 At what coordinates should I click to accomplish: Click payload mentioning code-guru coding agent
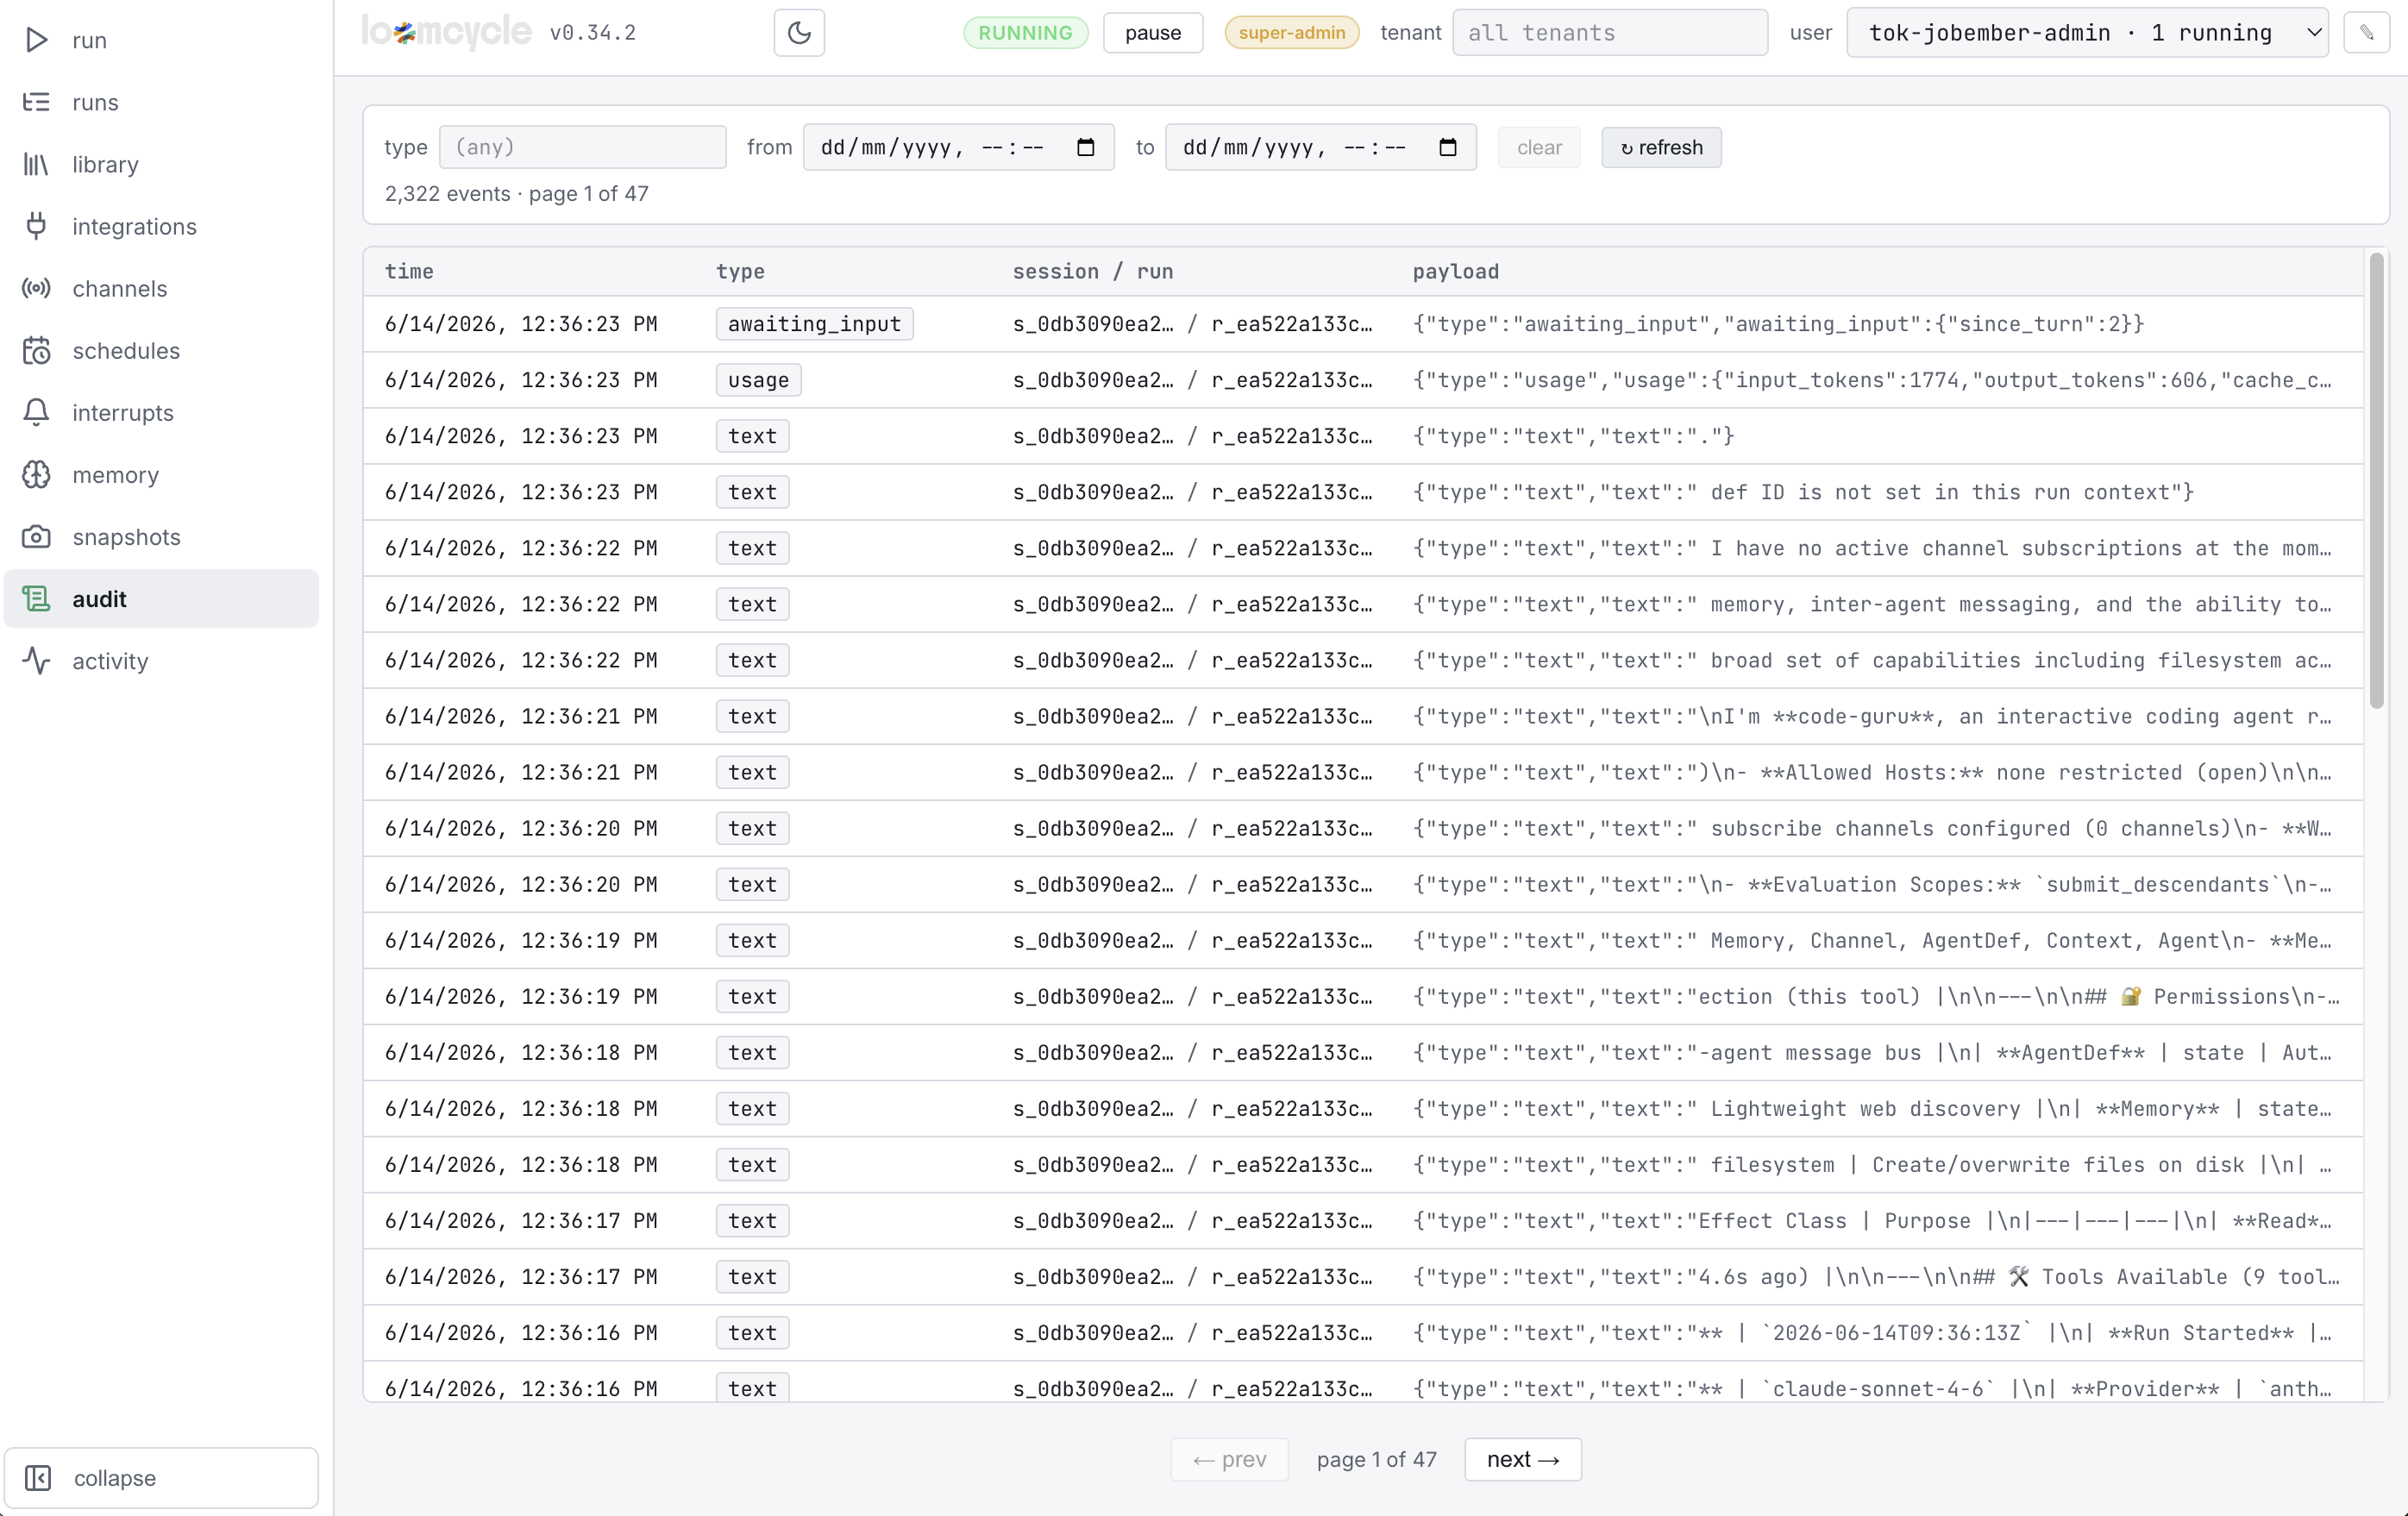click(x=1871, y=715)
